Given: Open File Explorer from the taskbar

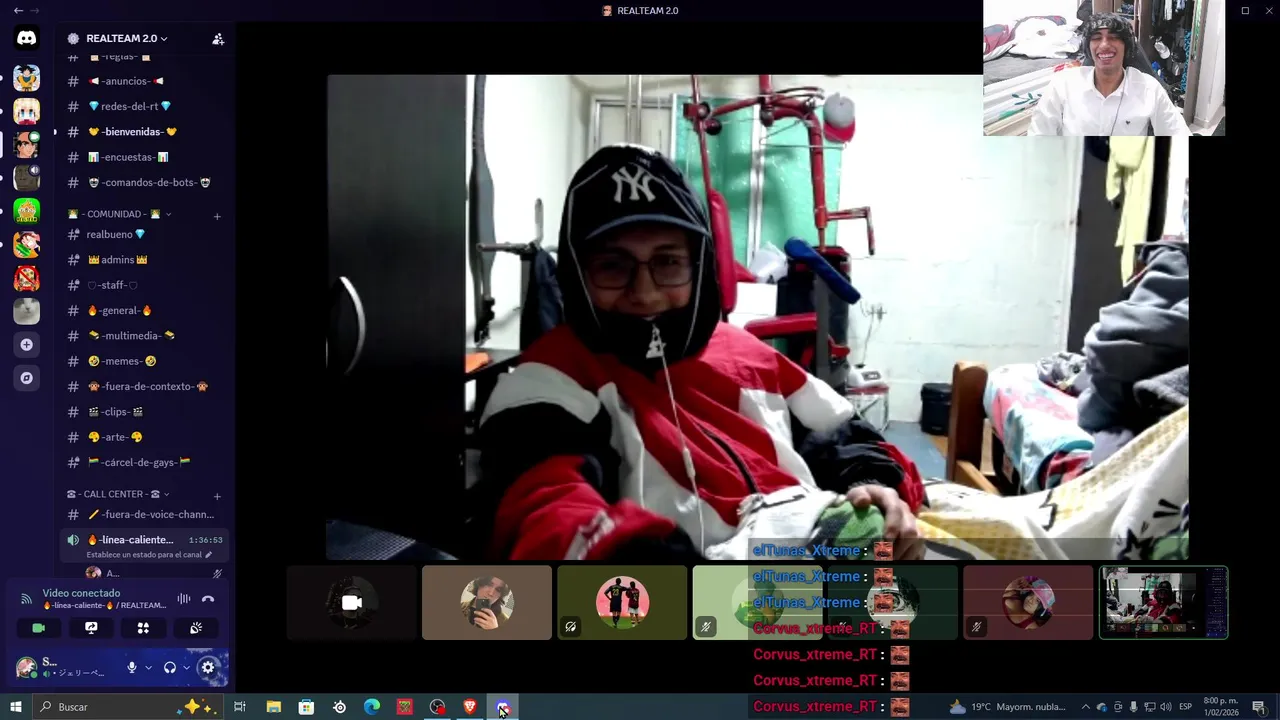Looking at the screenshot, I should pos(273,707).
